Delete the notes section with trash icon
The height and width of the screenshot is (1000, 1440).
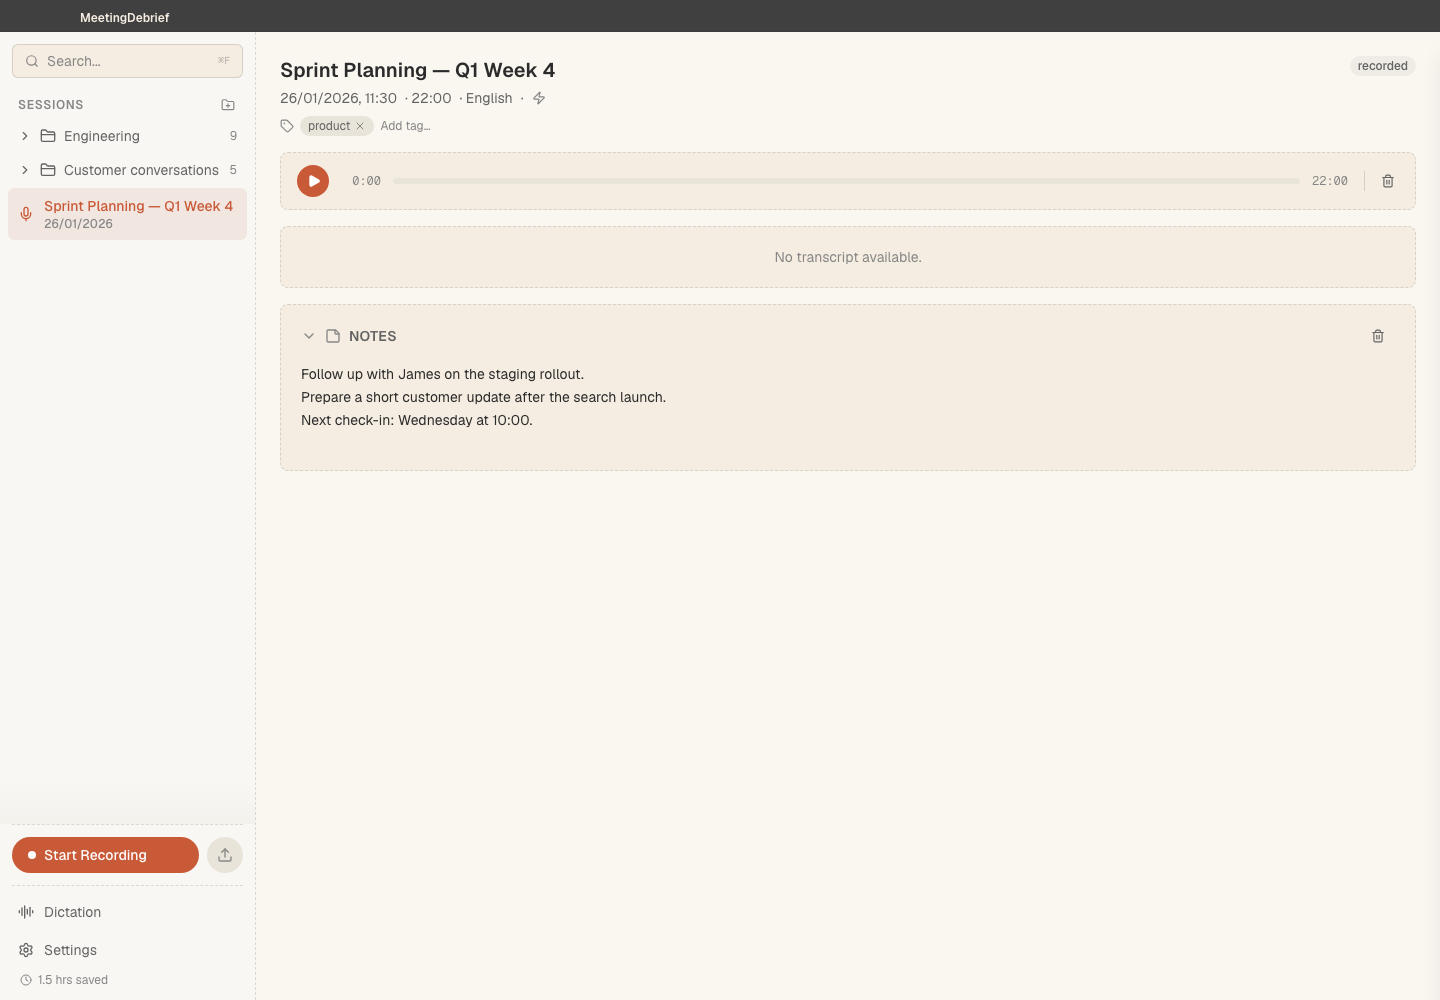pyautogui.click(x=1378, y=336)
